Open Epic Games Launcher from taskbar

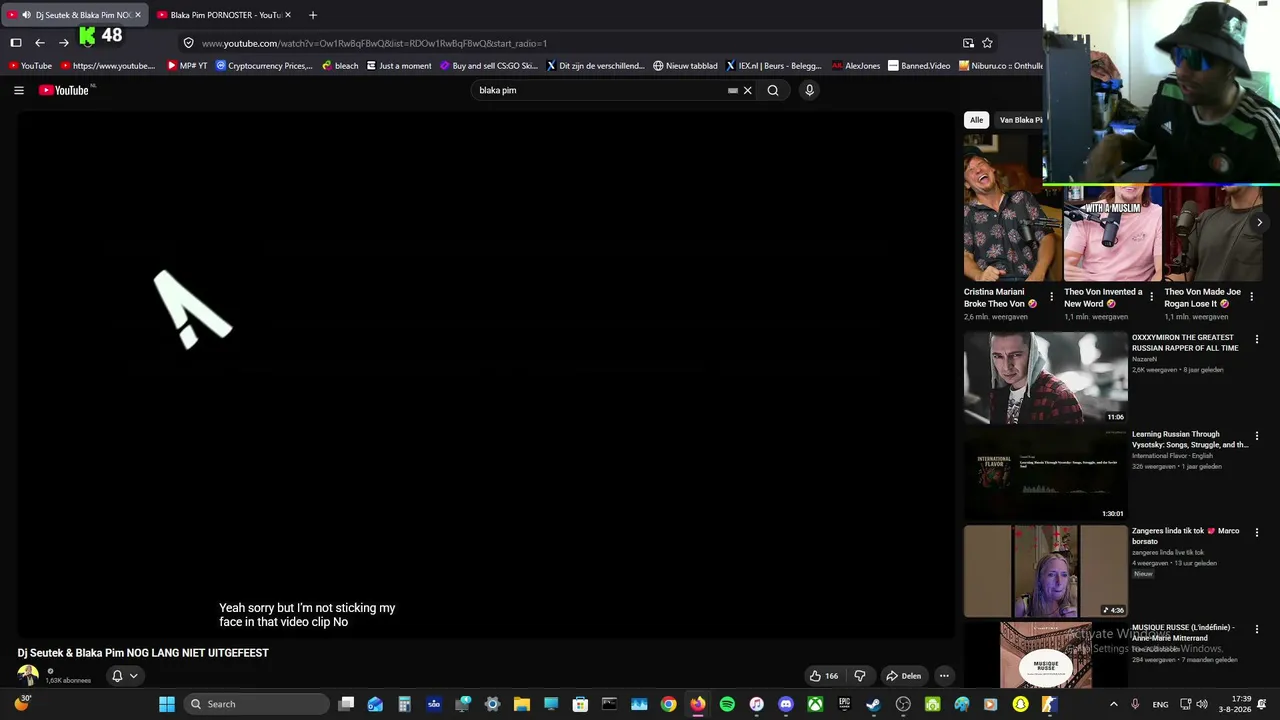click(845, 704)
